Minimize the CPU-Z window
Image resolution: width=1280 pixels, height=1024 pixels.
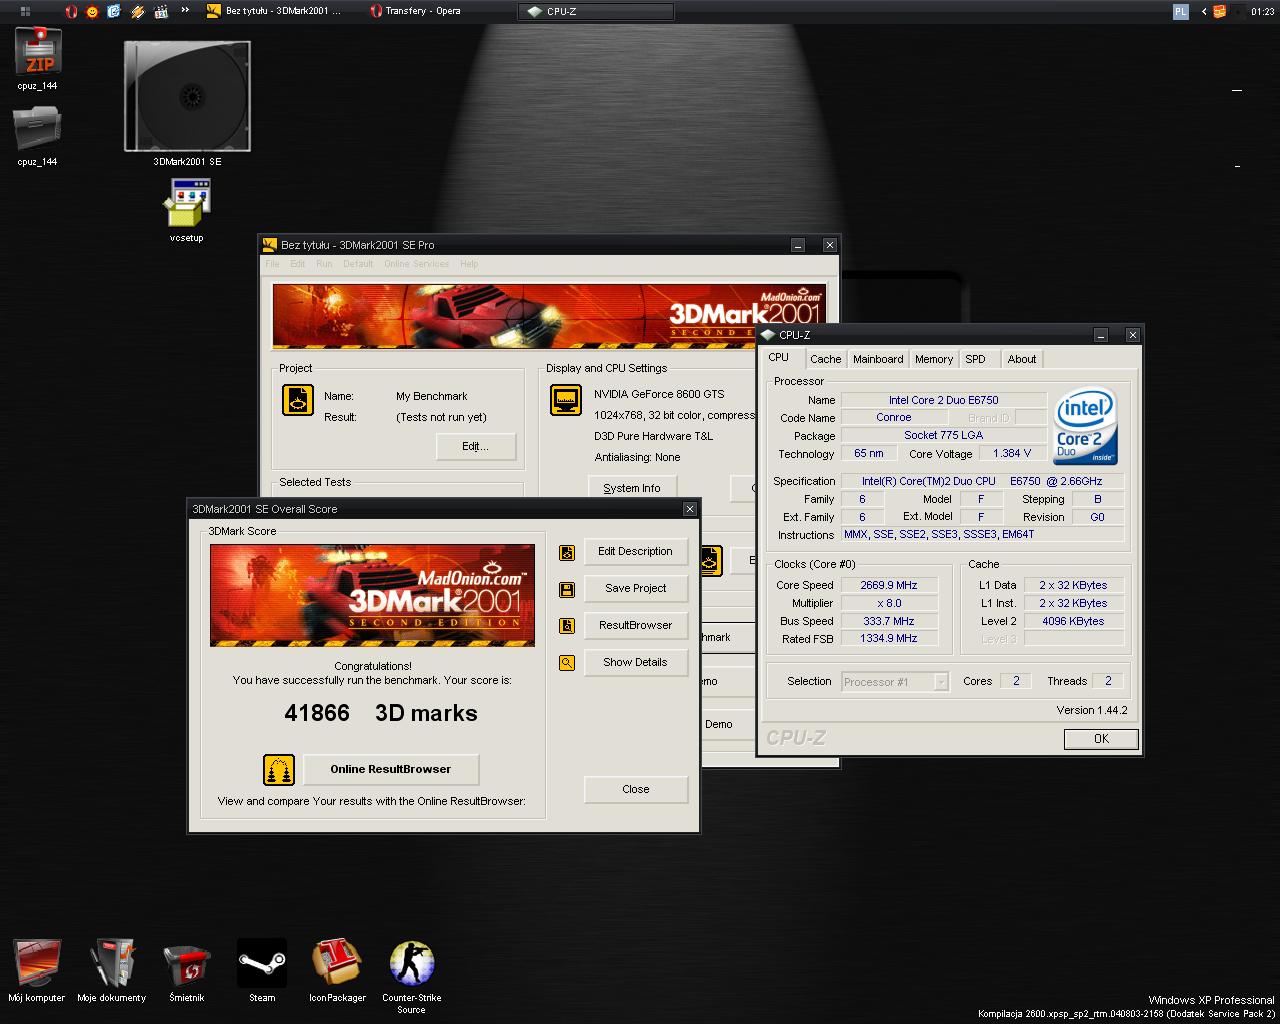[1100, 335]
